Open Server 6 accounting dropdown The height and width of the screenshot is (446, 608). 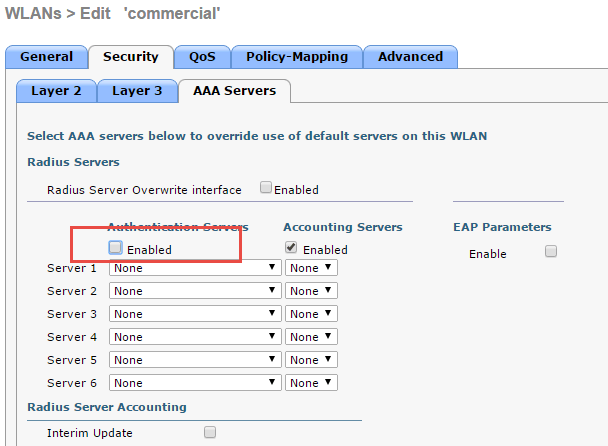(311, 382)
